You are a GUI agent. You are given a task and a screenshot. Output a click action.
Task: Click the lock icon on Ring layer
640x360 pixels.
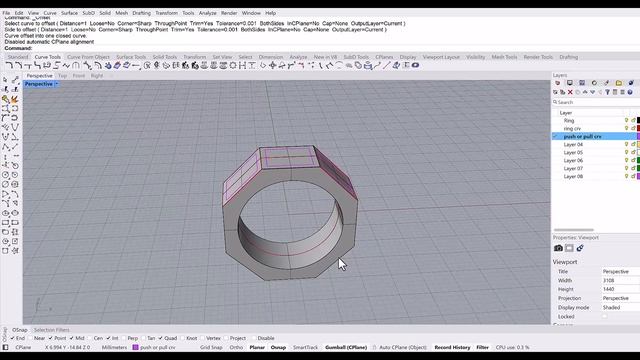coord(633,120)
